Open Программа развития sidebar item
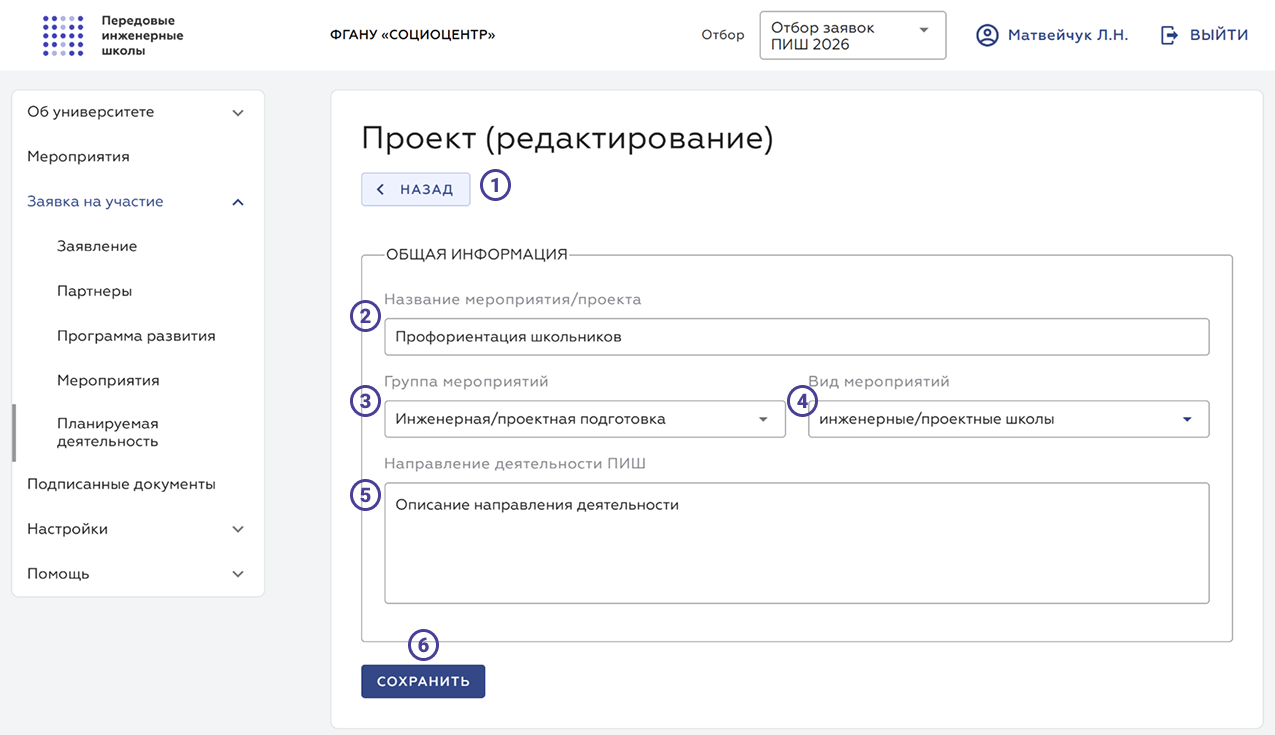 click(136, 336)
